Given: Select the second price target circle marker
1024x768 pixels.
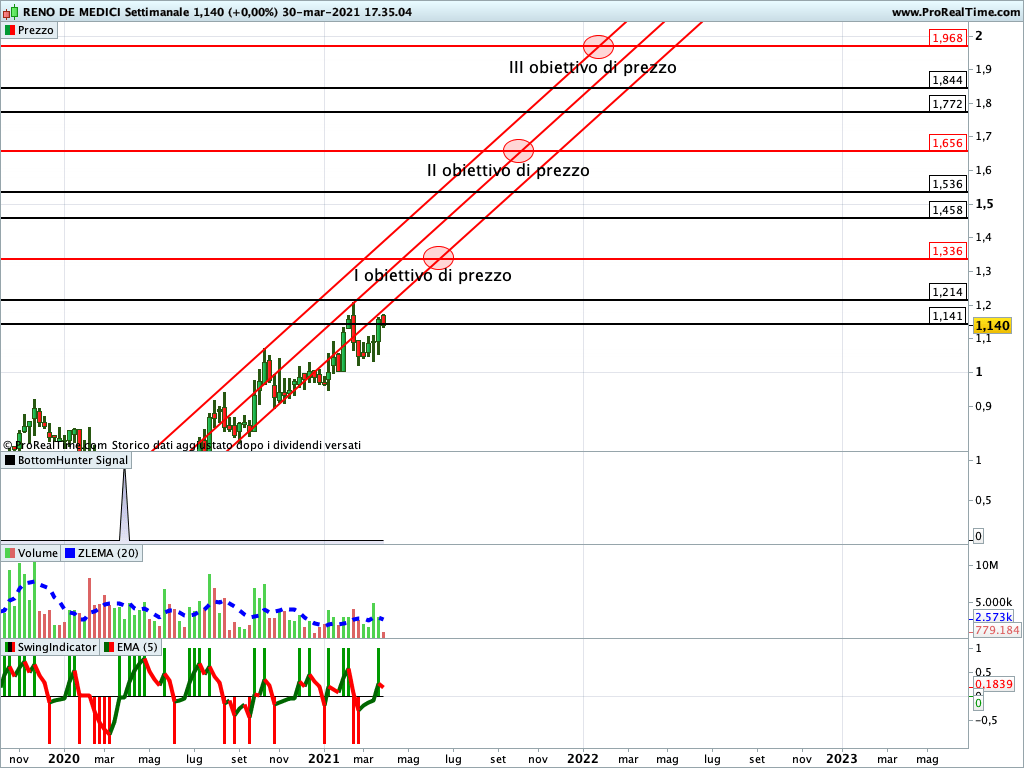Looking at the screenshot, I should [518, 151].
